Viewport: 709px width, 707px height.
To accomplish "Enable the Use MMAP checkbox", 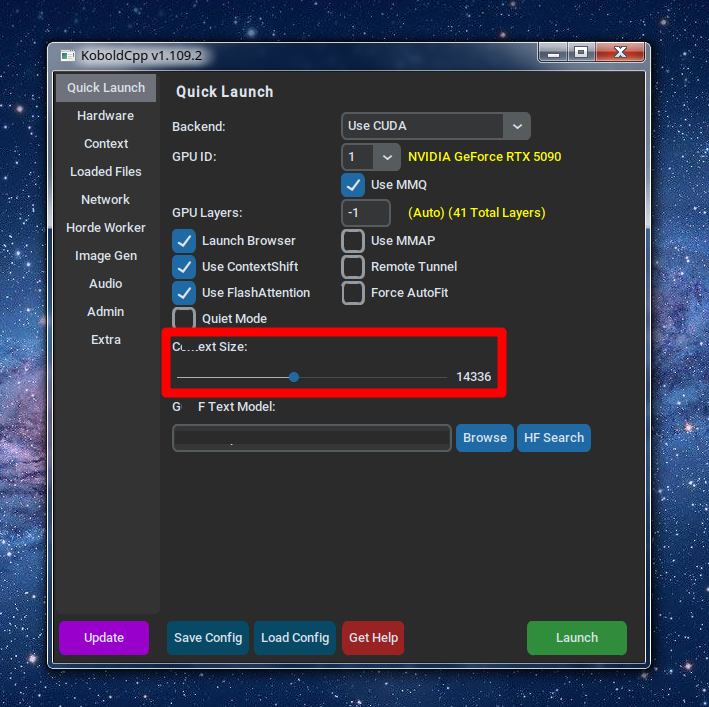I will click(x=353, y=241).
